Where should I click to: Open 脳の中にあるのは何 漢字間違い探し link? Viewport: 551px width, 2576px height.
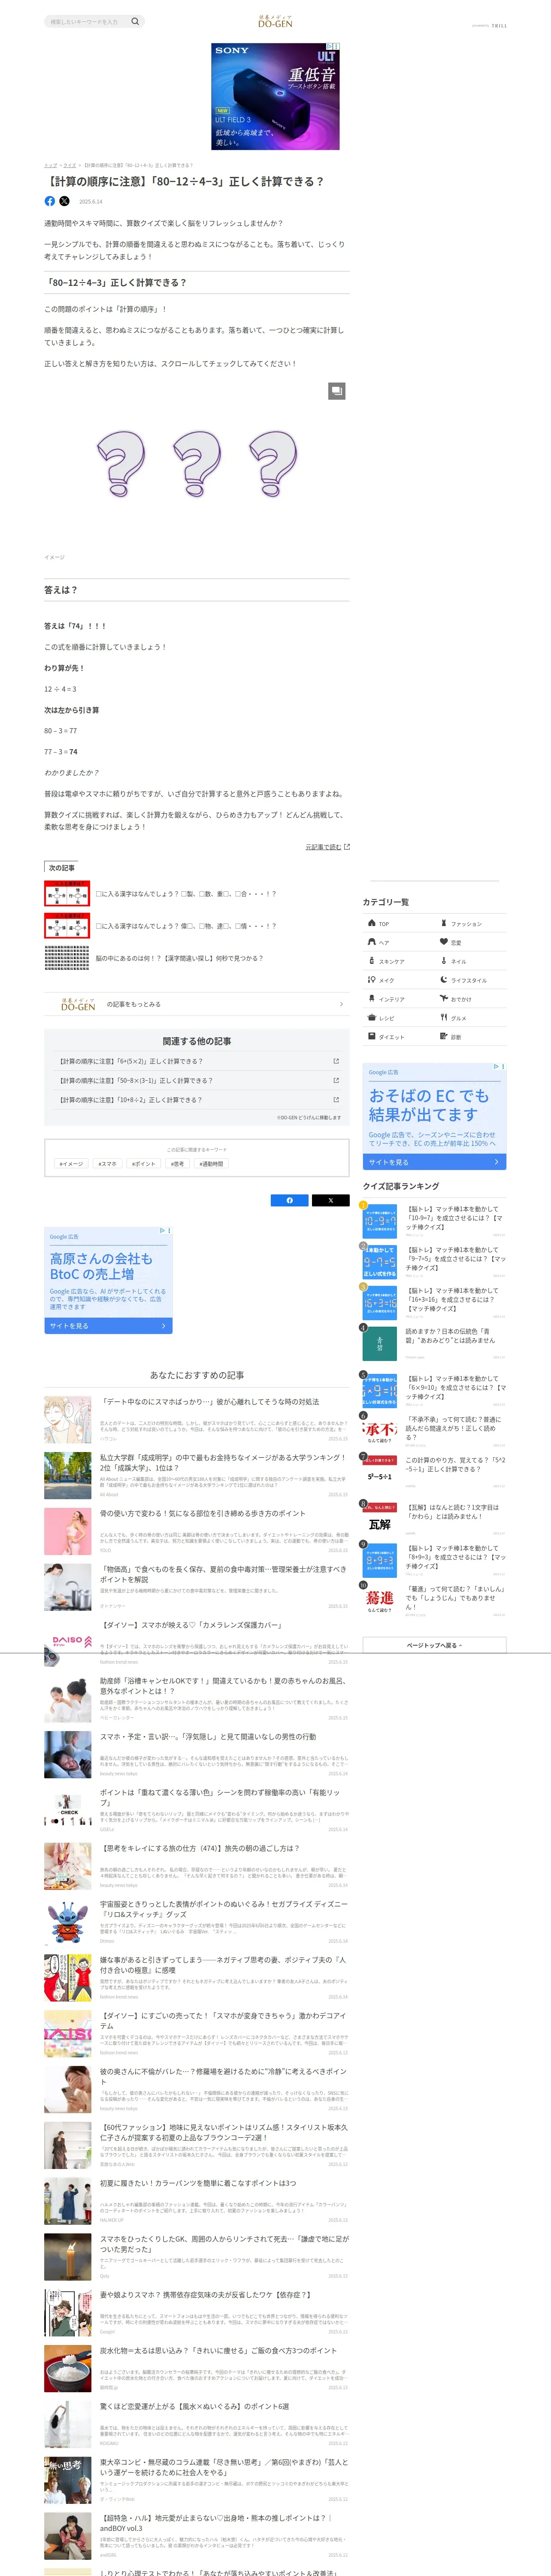[180, 958]
